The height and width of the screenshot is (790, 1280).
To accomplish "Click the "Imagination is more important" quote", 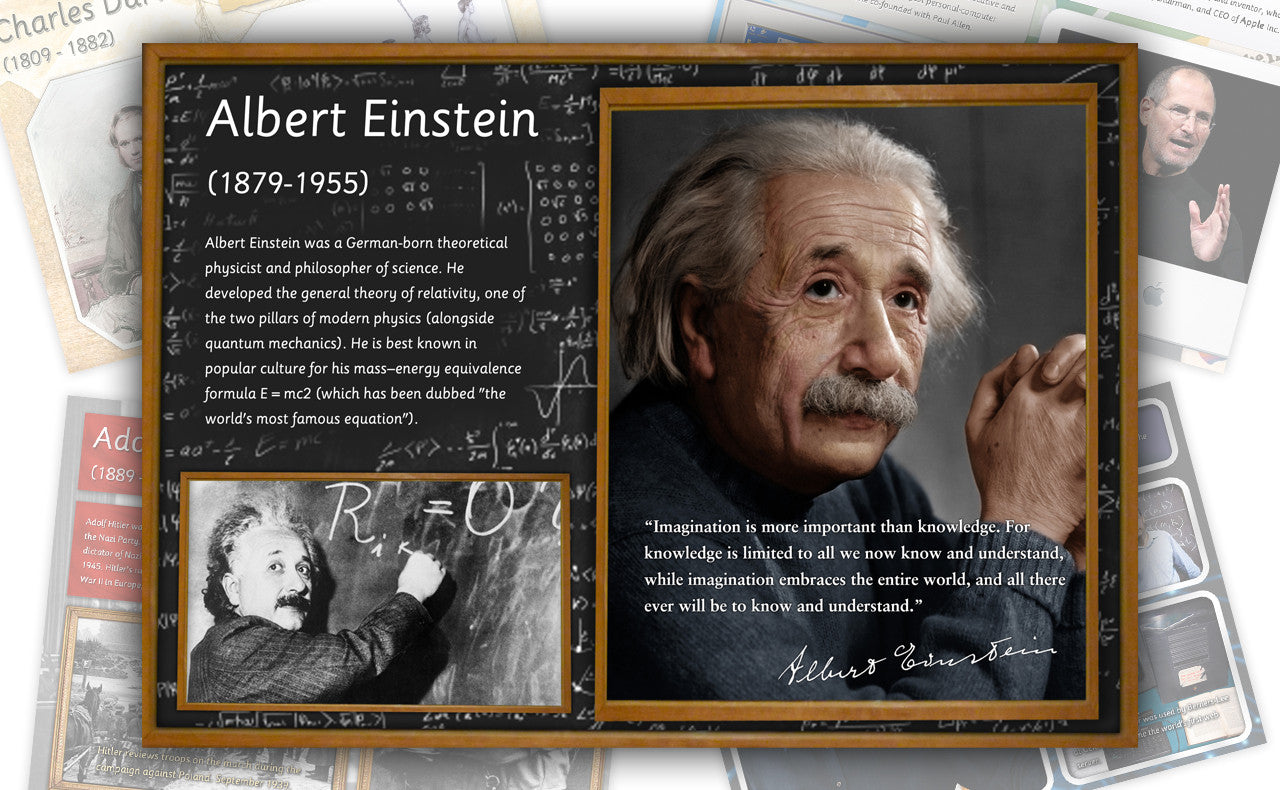I will (x=854, y=566).
